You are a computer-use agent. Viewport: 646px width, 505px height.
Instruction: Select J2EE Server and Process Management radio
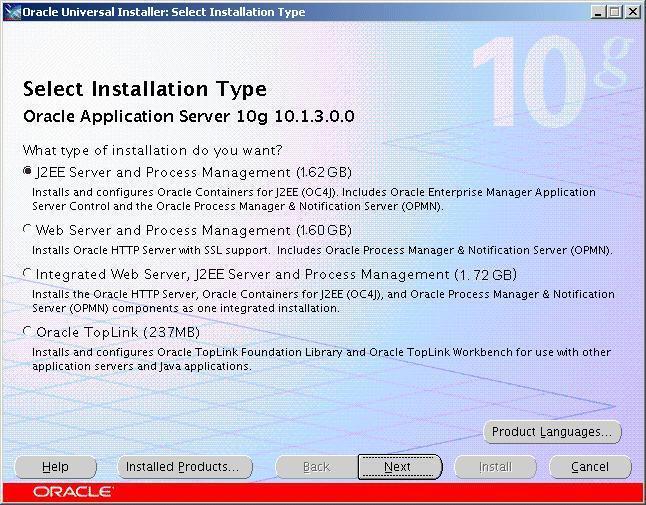[27, 171]
